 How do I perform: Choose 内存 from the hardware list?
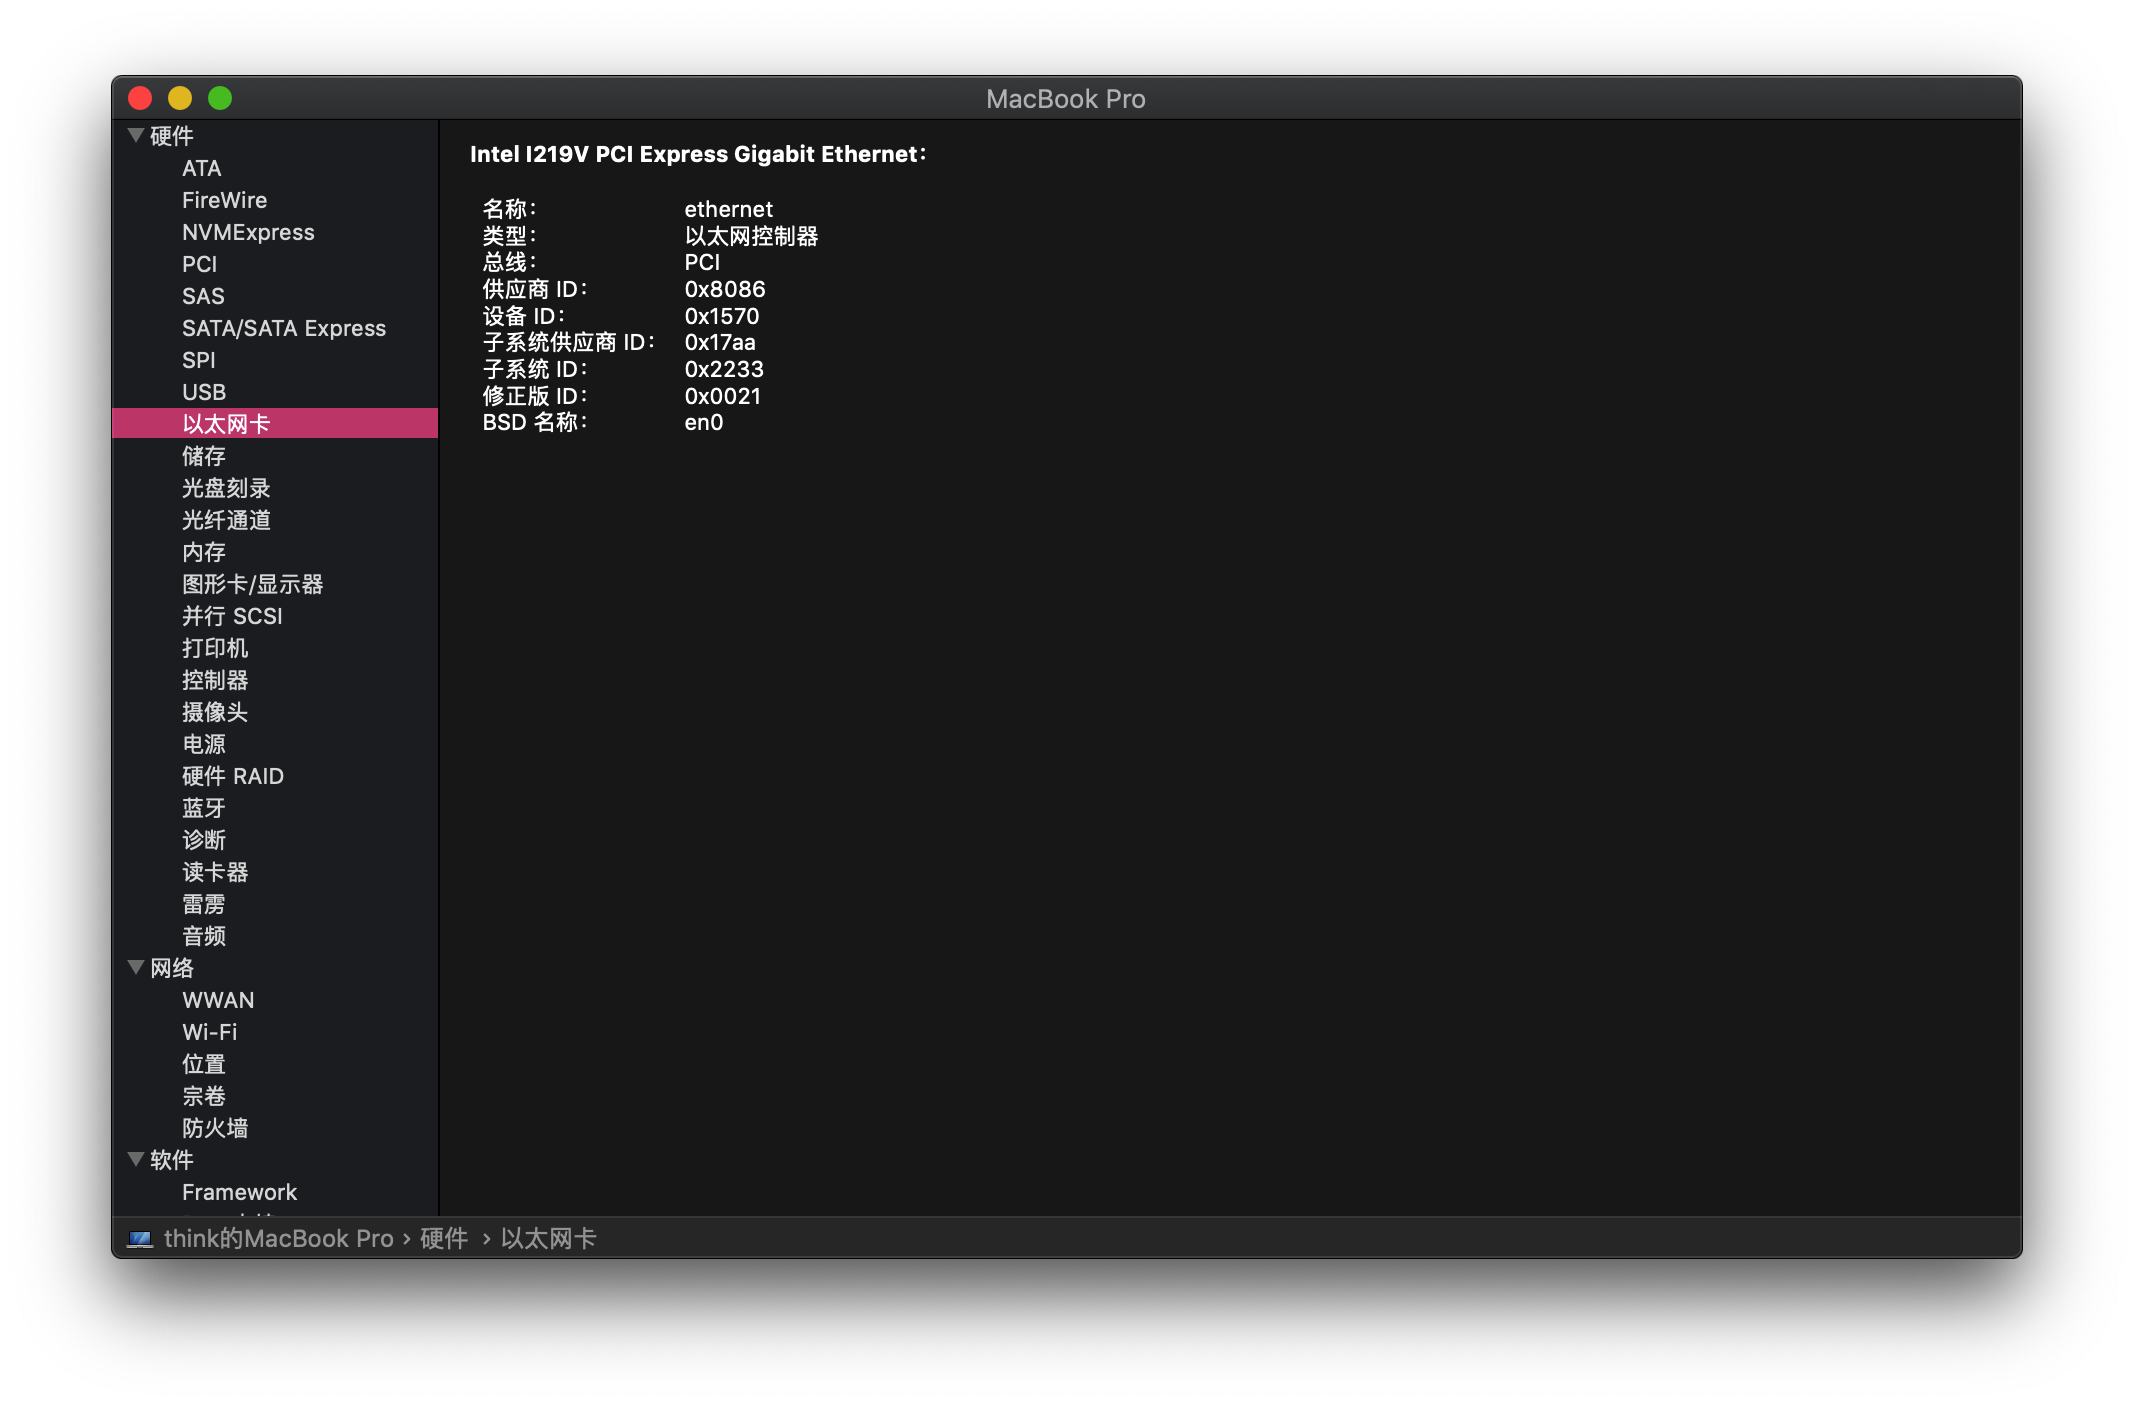[x=204, y=552]
